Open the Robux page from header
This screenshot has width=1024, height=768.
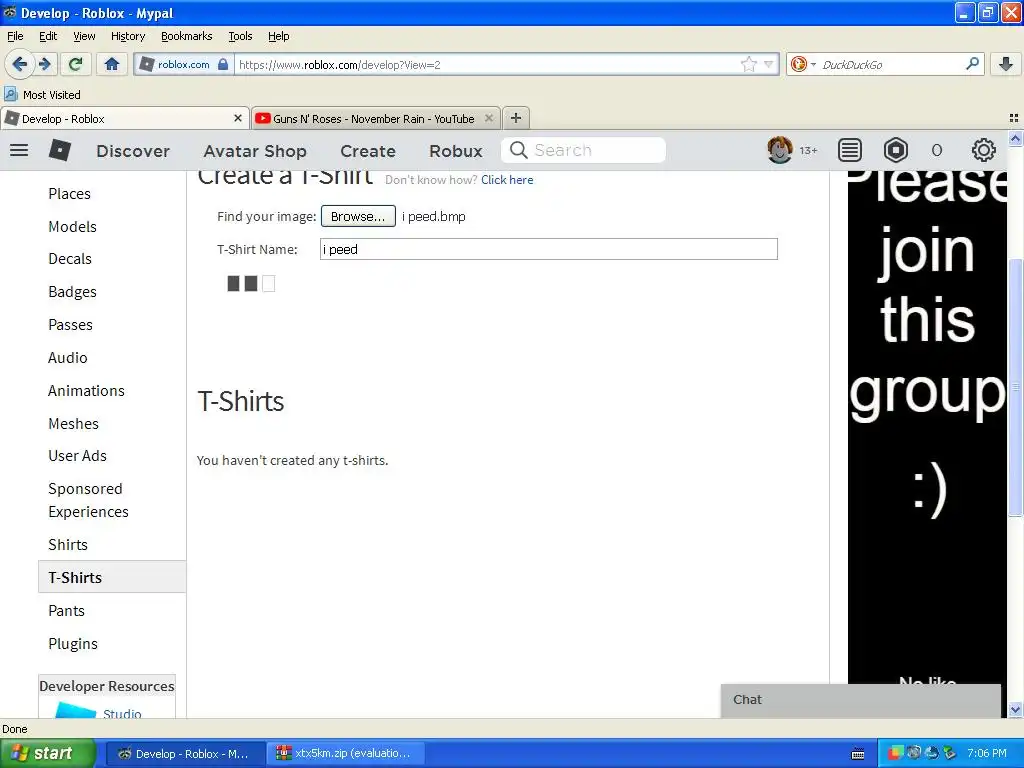tap(456, 151)
